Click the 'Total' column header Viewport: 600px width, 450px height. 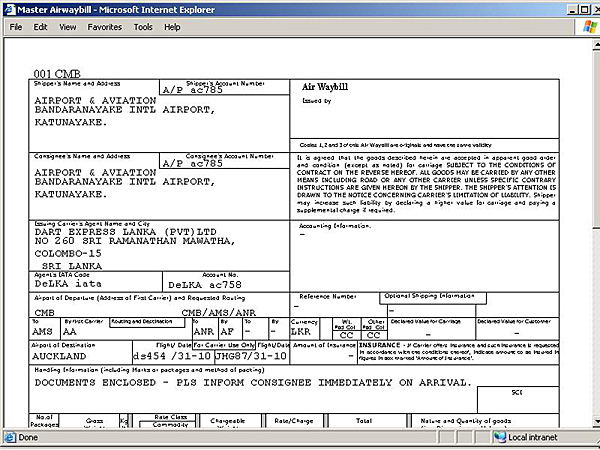coord(364,421)
